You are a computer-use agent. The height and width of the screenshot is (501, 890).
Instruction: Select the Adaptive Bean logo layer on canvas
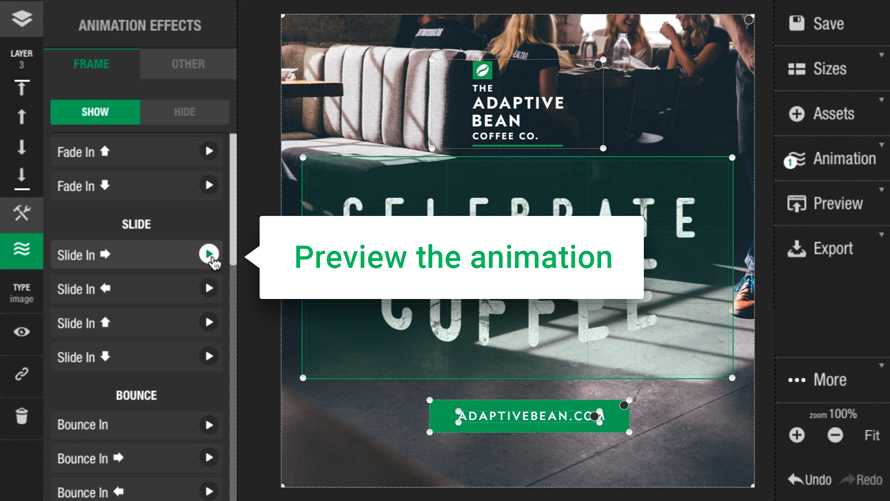[517, 103]
